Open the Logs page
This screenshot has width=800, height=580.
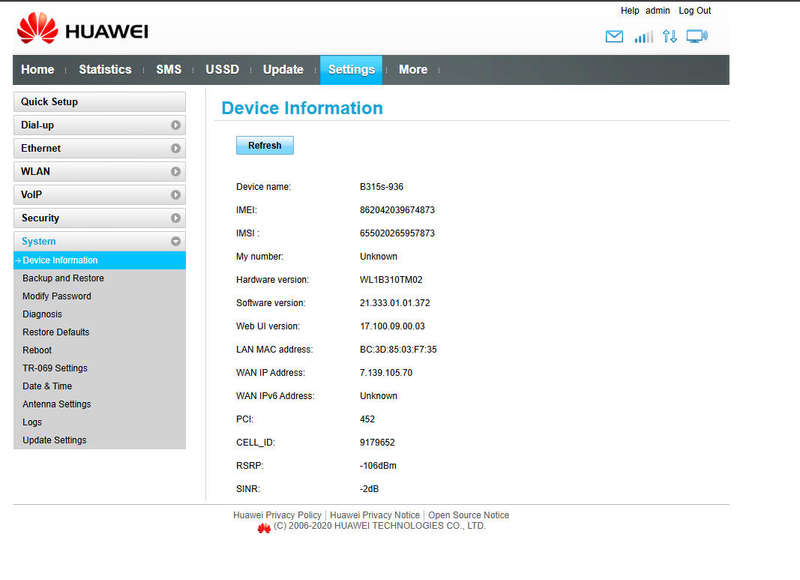coord(32,422)
